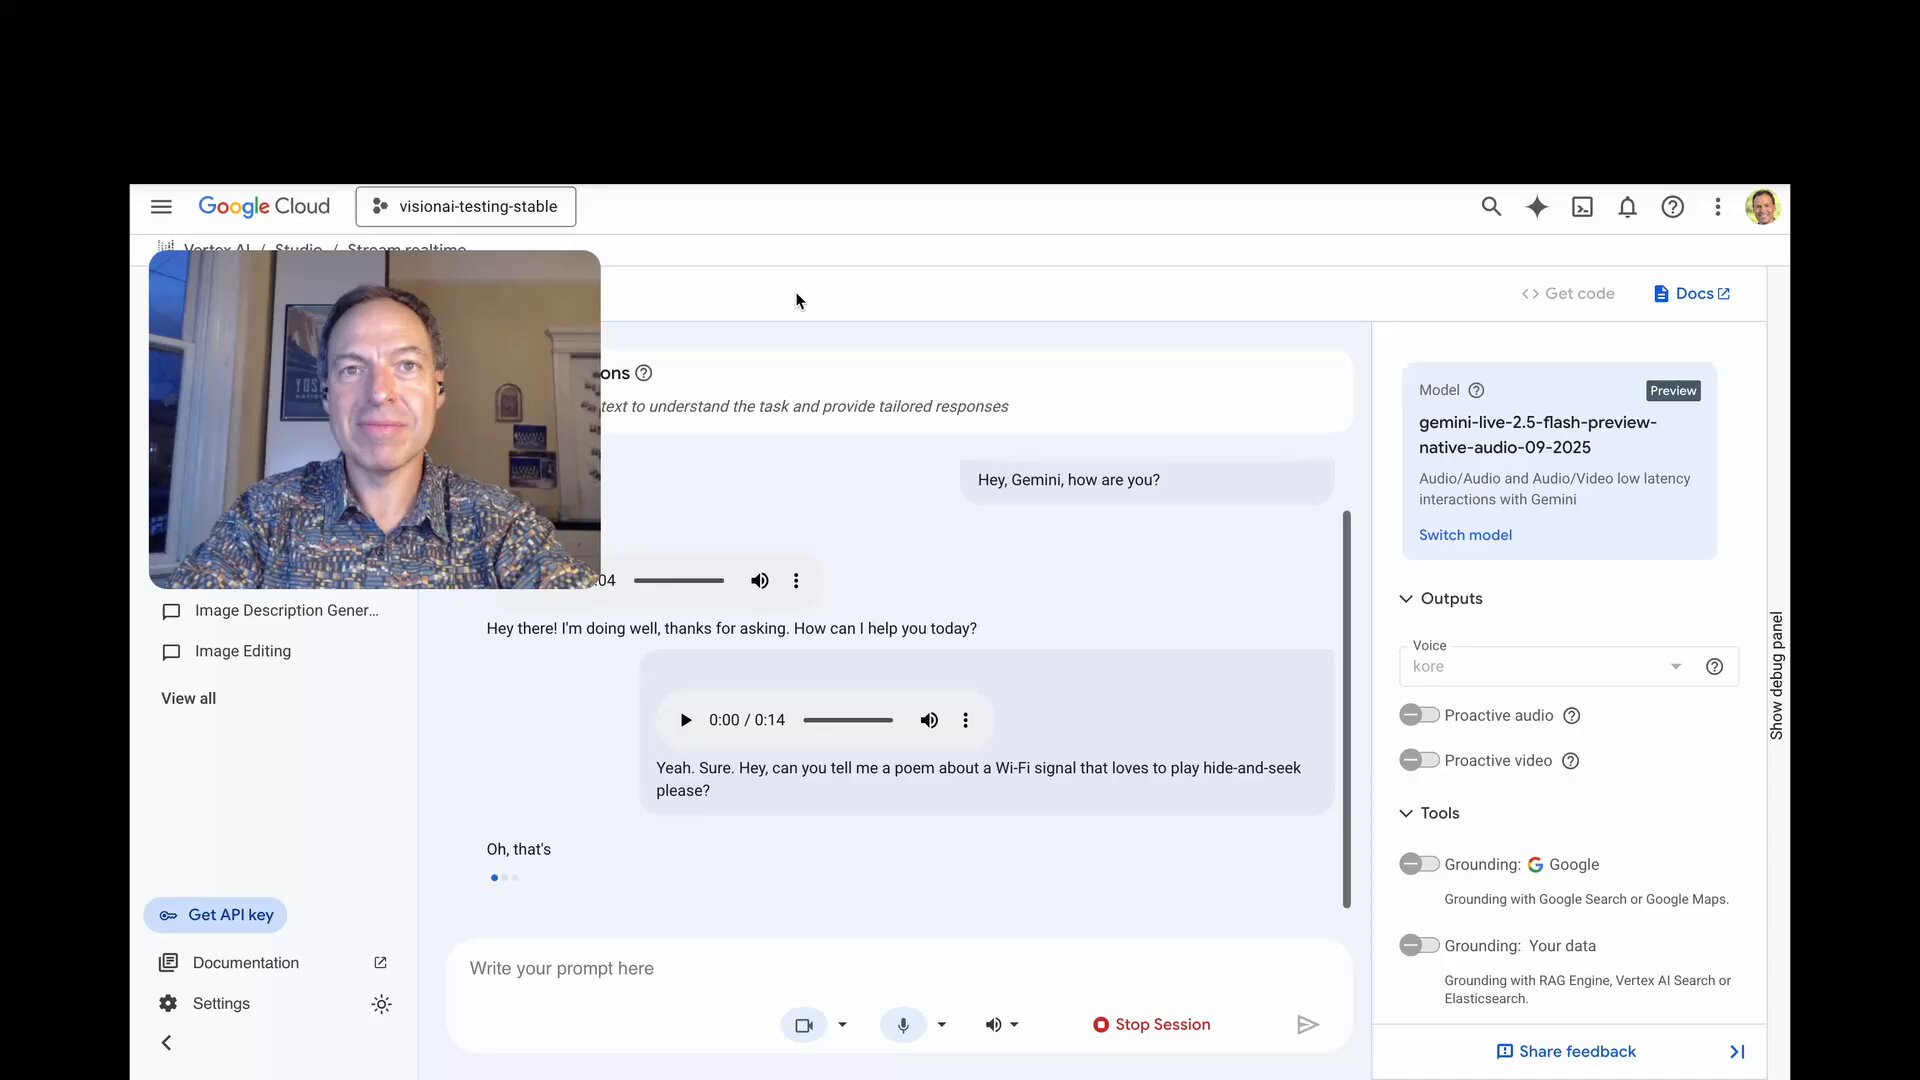Click the Get code button

[1568, 293]
